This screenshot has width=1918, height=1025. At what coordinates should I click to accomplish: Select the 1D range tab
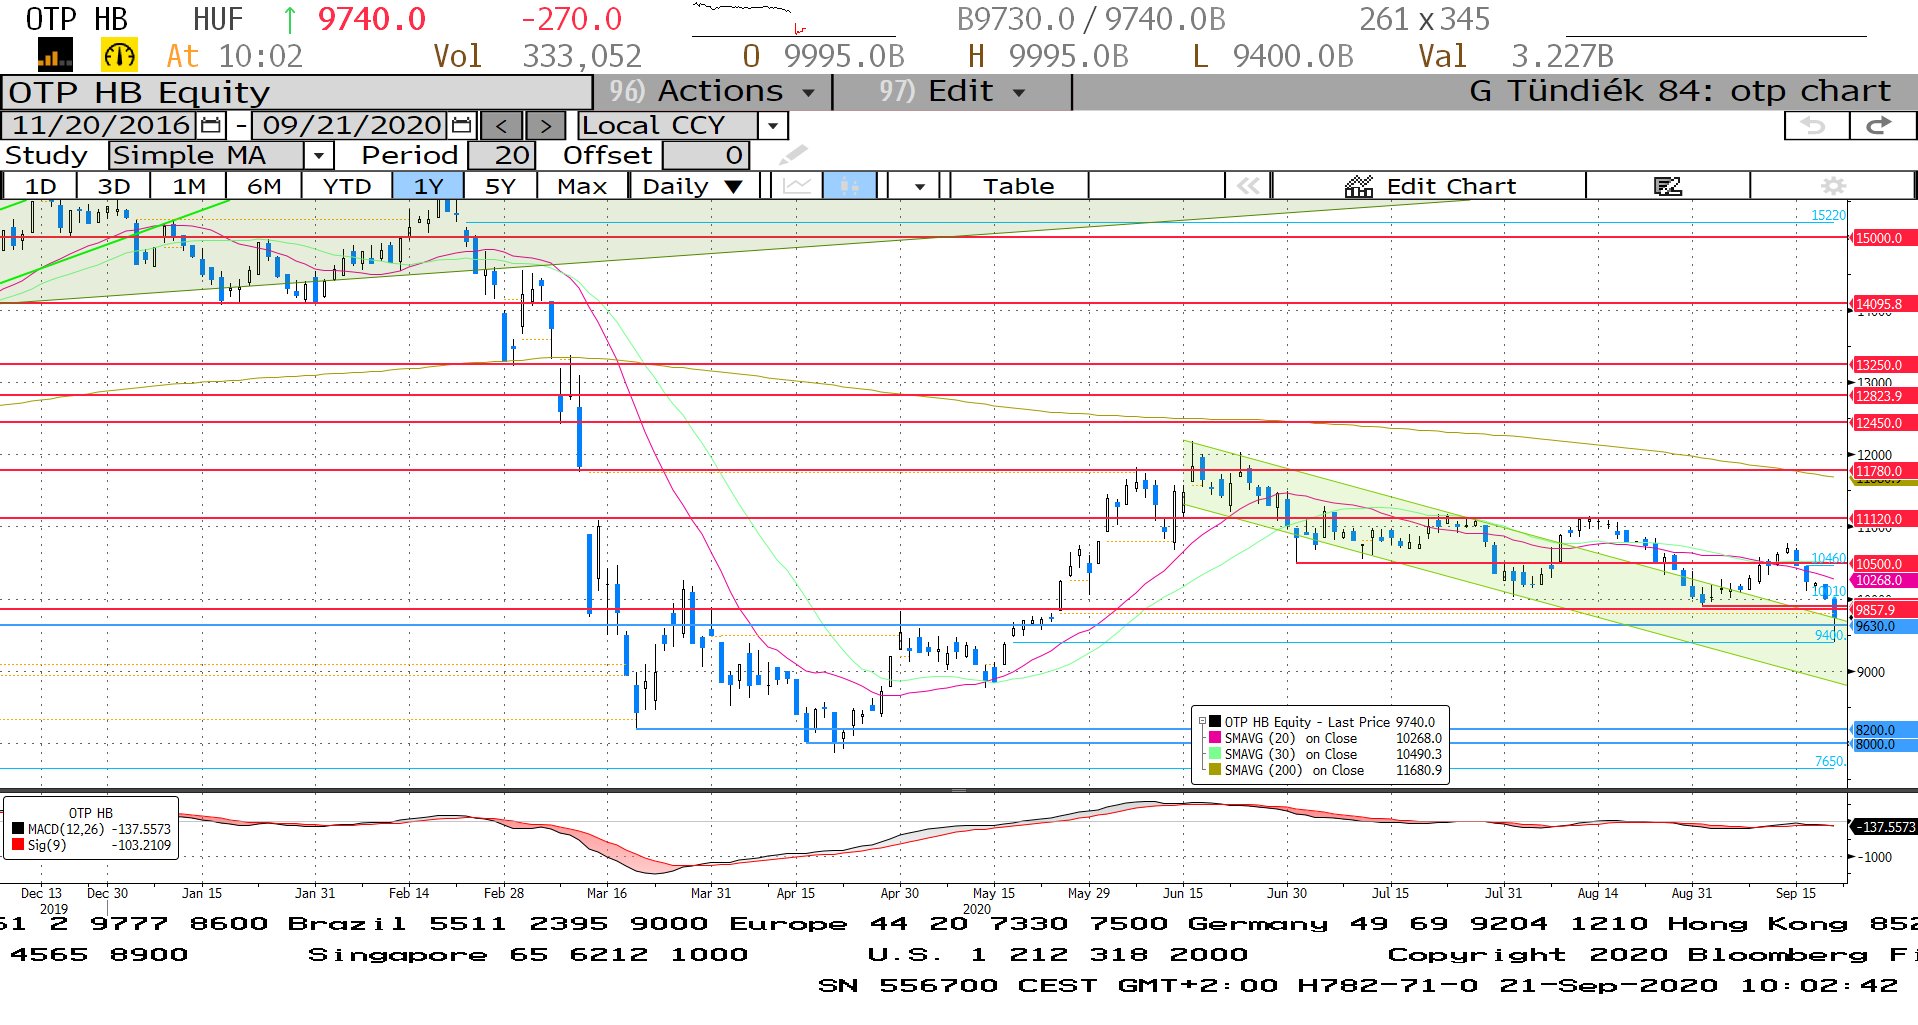tap(40, 186)
